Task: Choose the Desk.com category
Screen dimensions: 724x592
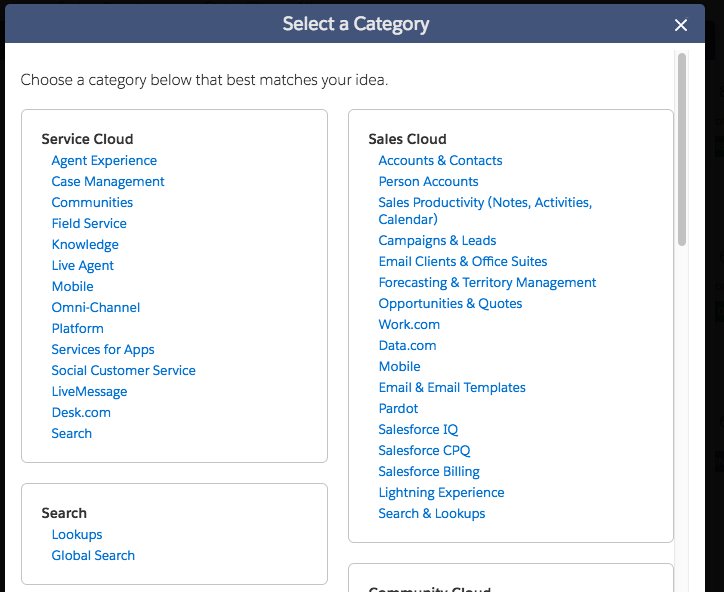Action: point(81,412)
